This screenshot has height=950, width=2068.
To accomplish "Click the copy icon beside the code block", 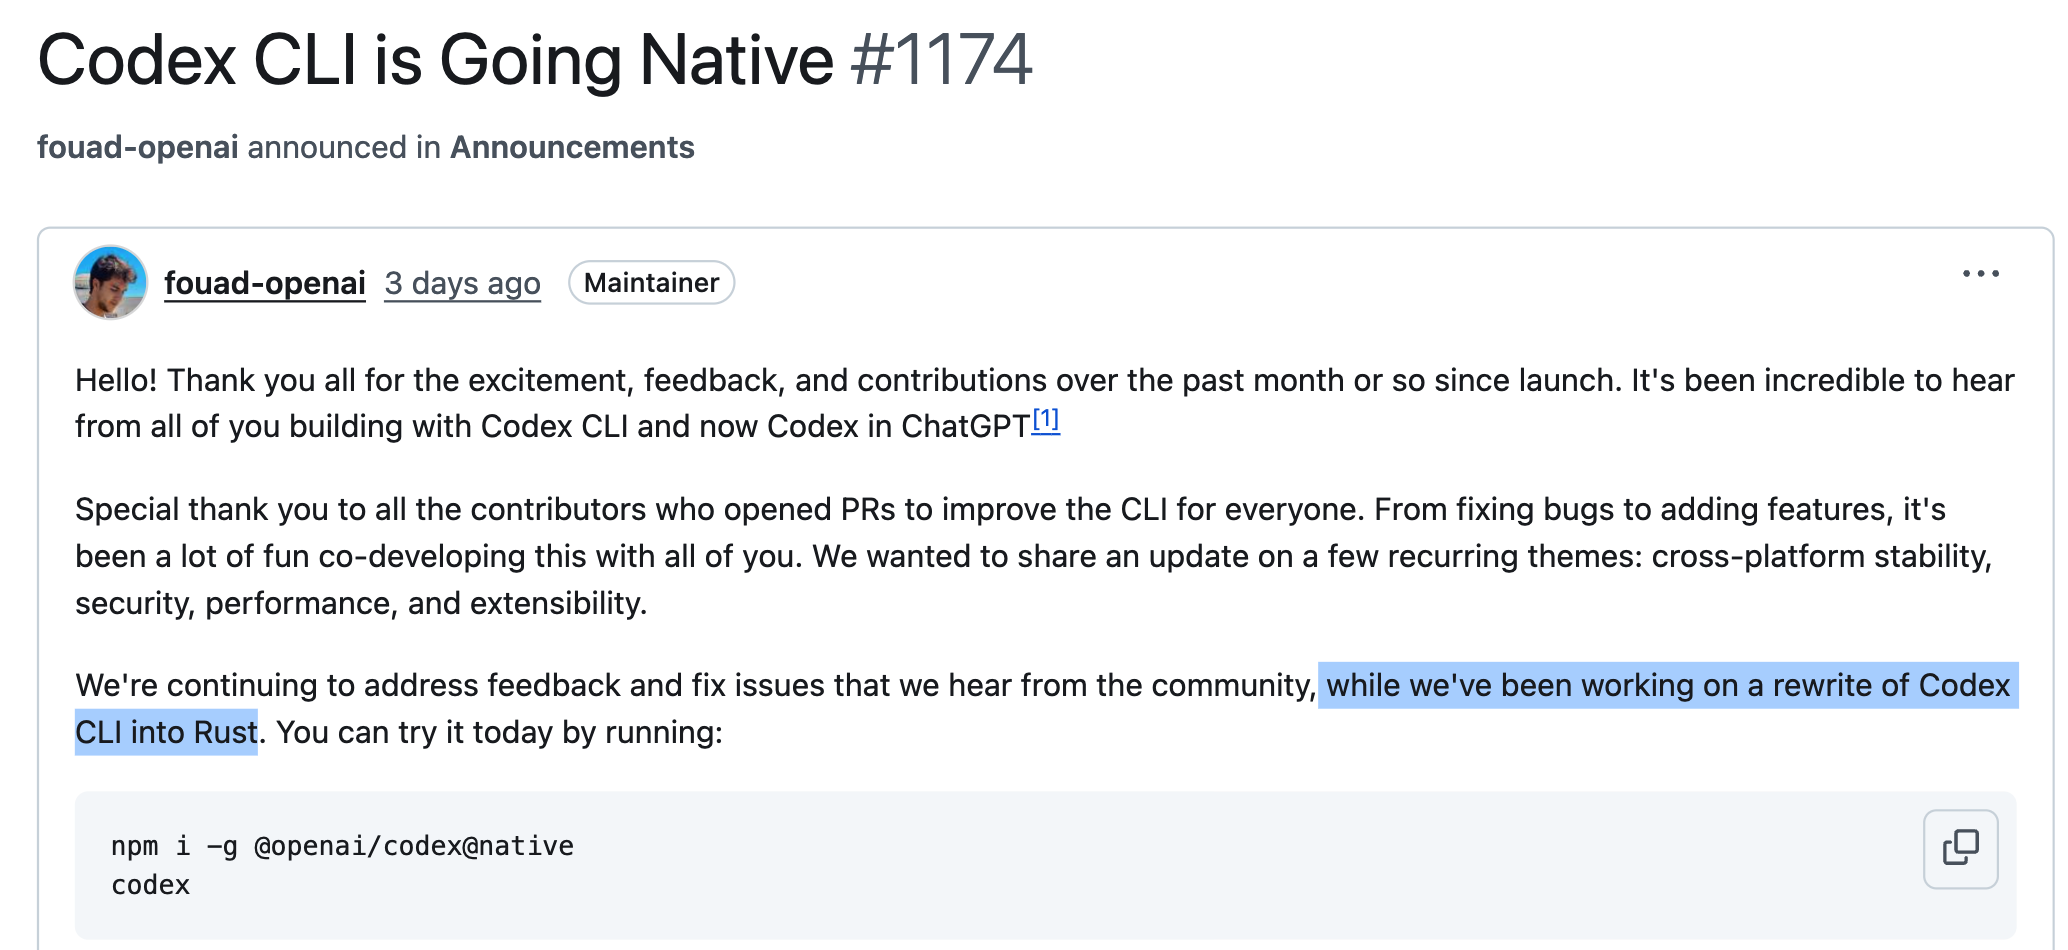I will coord(1960,848).
